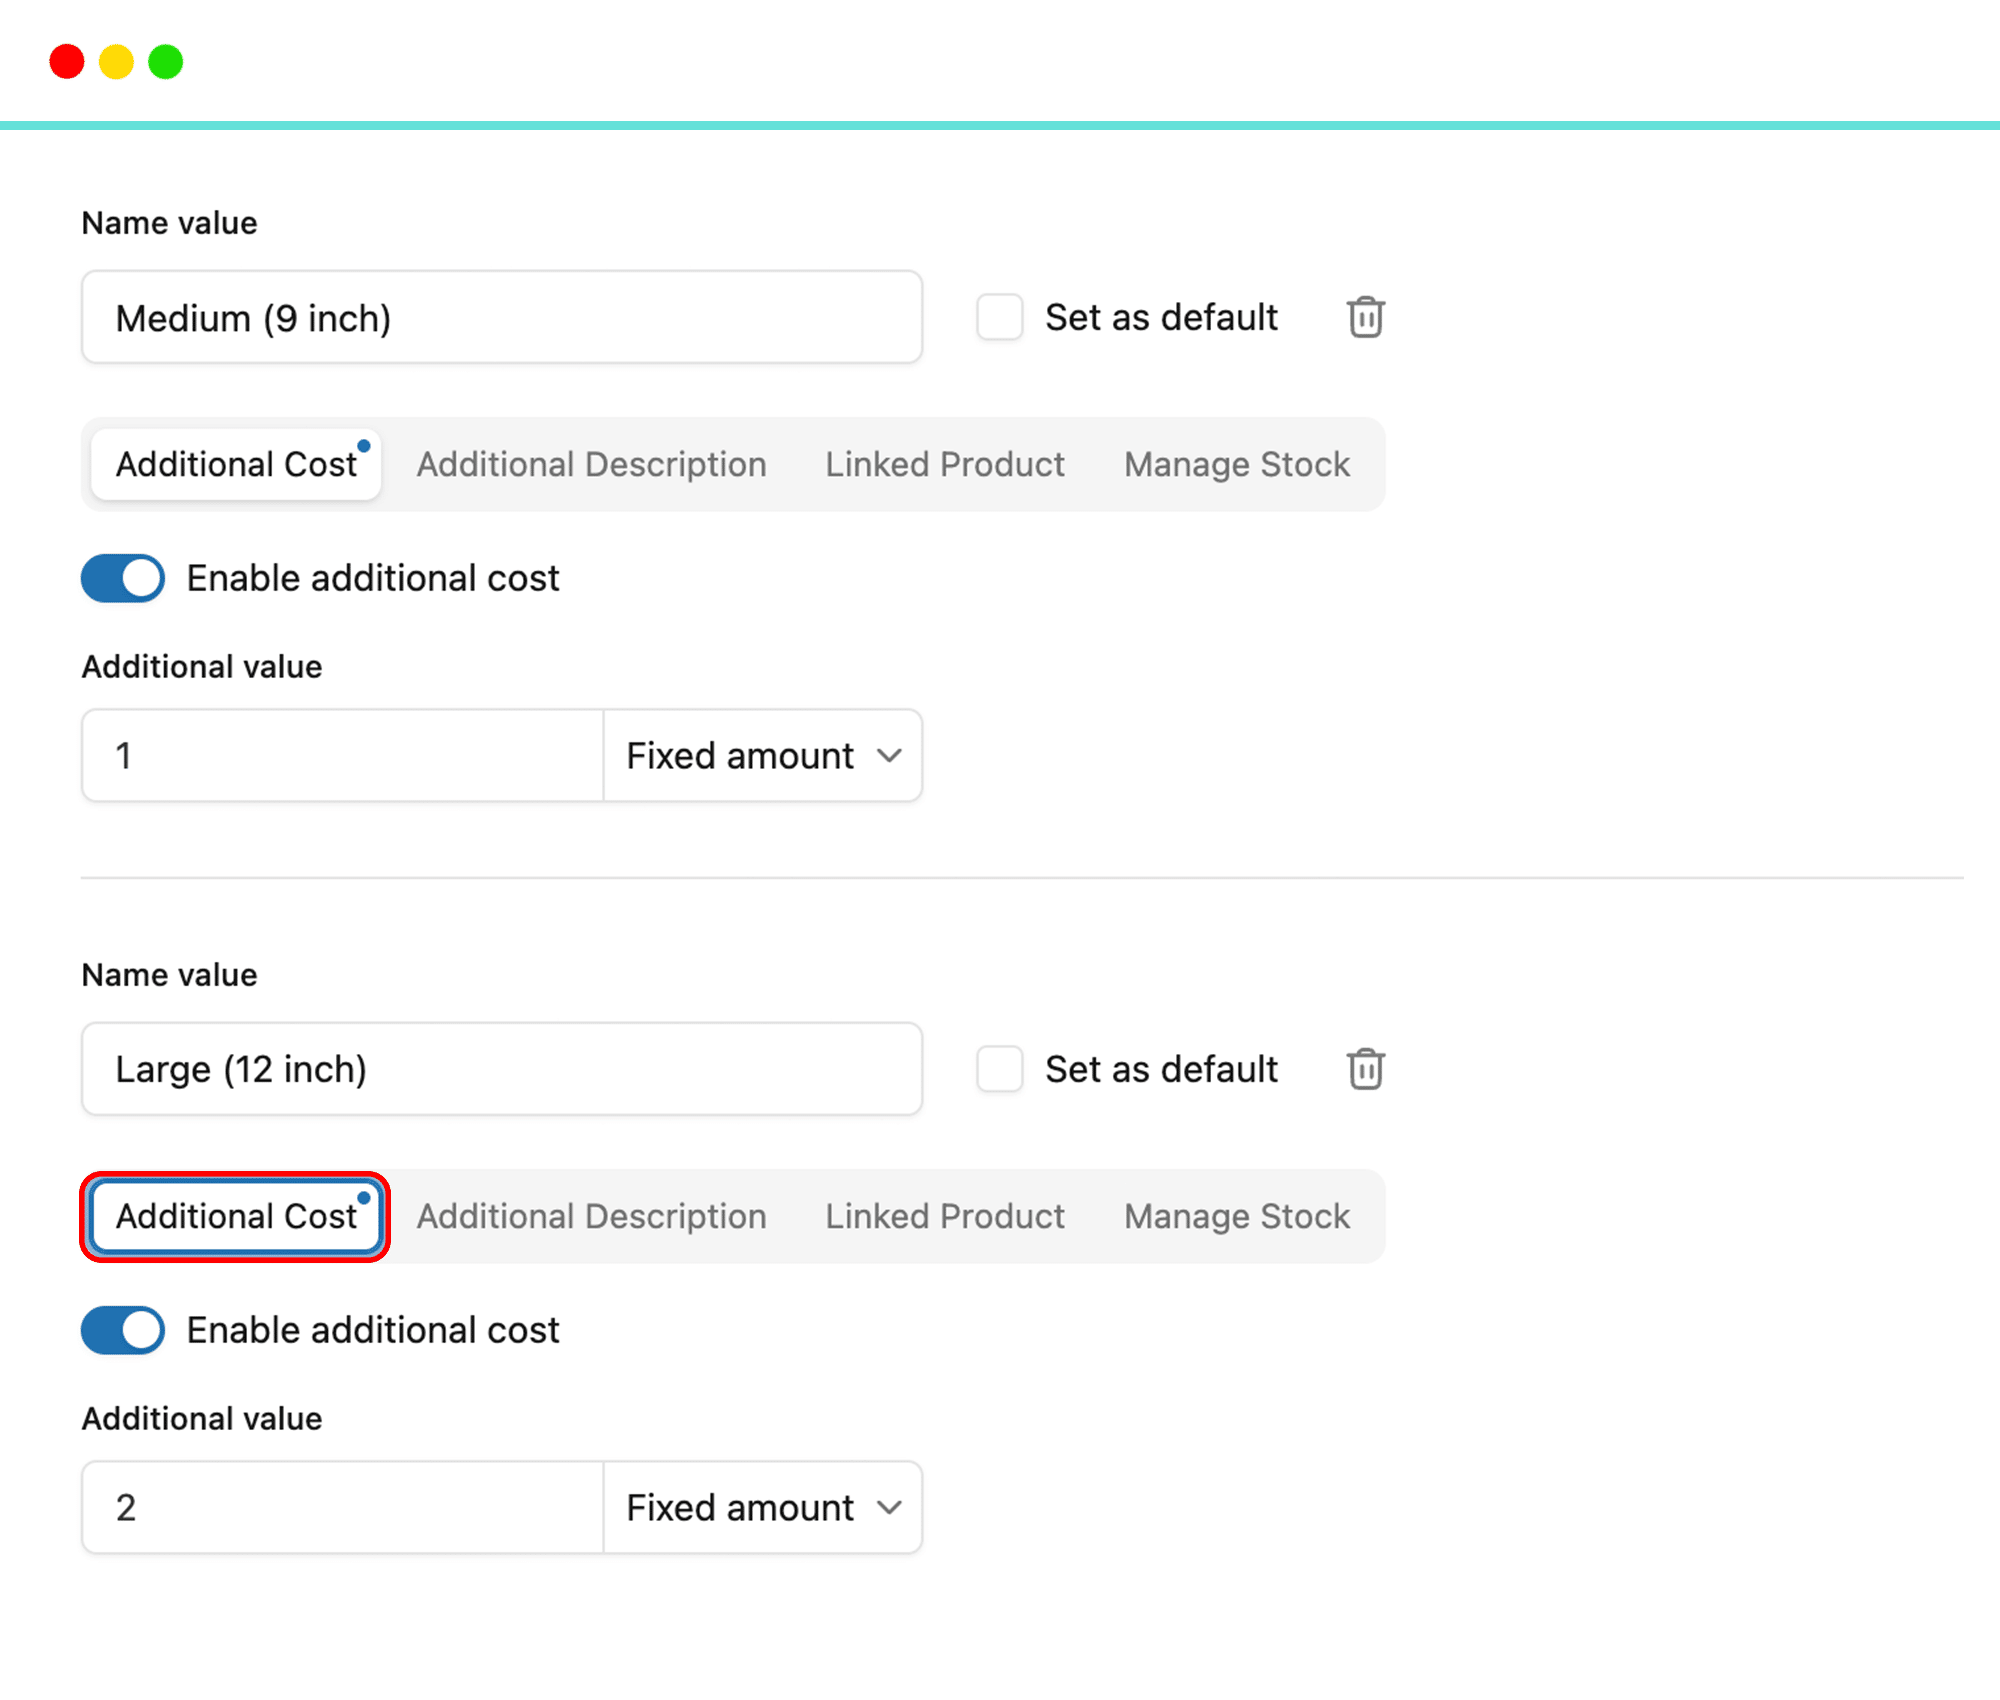Disable additional cost toggle for Medium (9 inch)
Viewport: 2000px width, 1700px height.
tap(123, 578)
